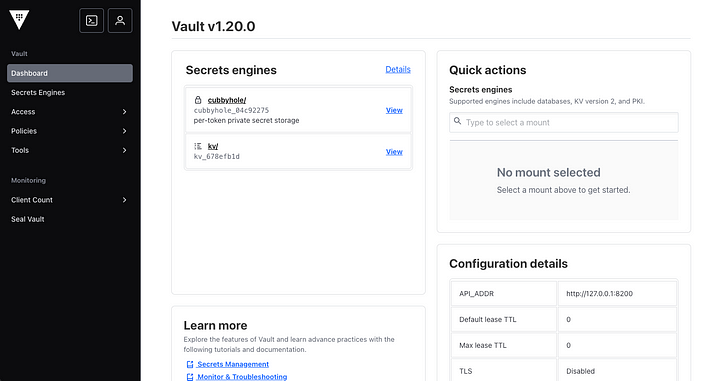The width and height of the screenshot is (720, 381).
Task: Expand the Access menu chevron
Action: pyautogui.click(x=124, y=112)
